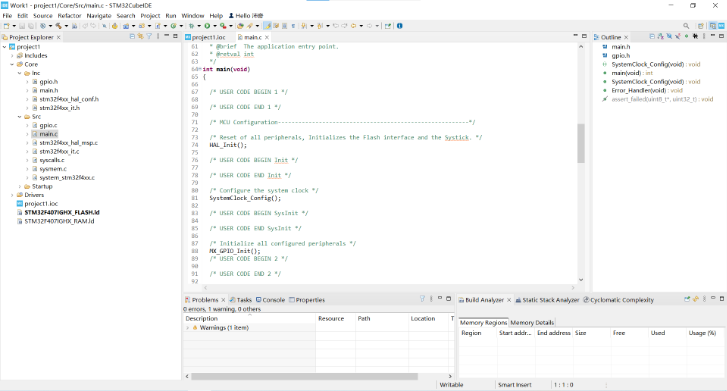Select stm32f4xx_it.c in Project Explorer
727x391 pixels.
[59, 152]
